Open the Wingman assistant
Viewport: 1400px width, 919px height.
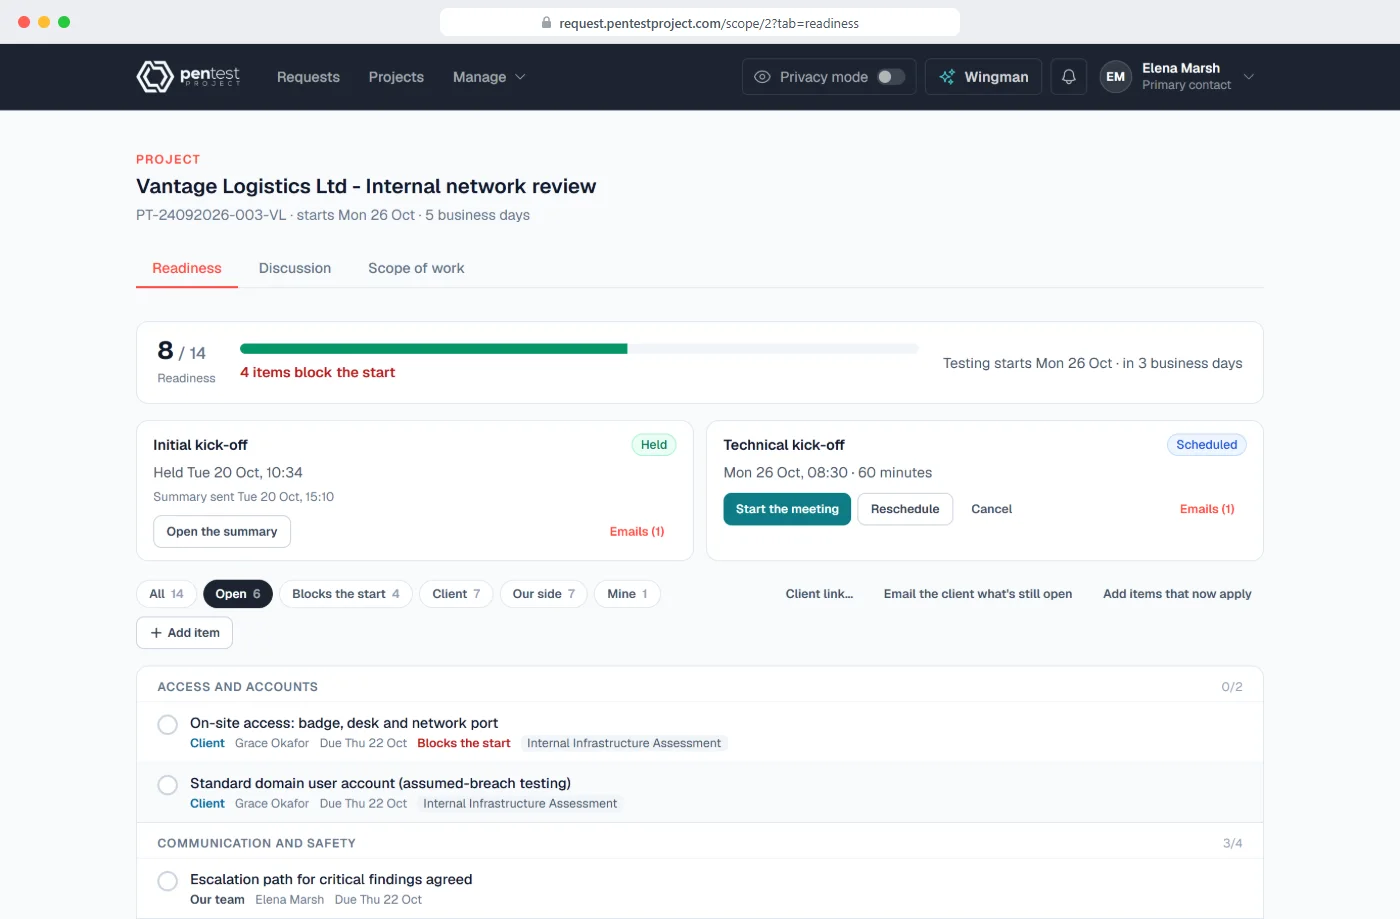984,77
